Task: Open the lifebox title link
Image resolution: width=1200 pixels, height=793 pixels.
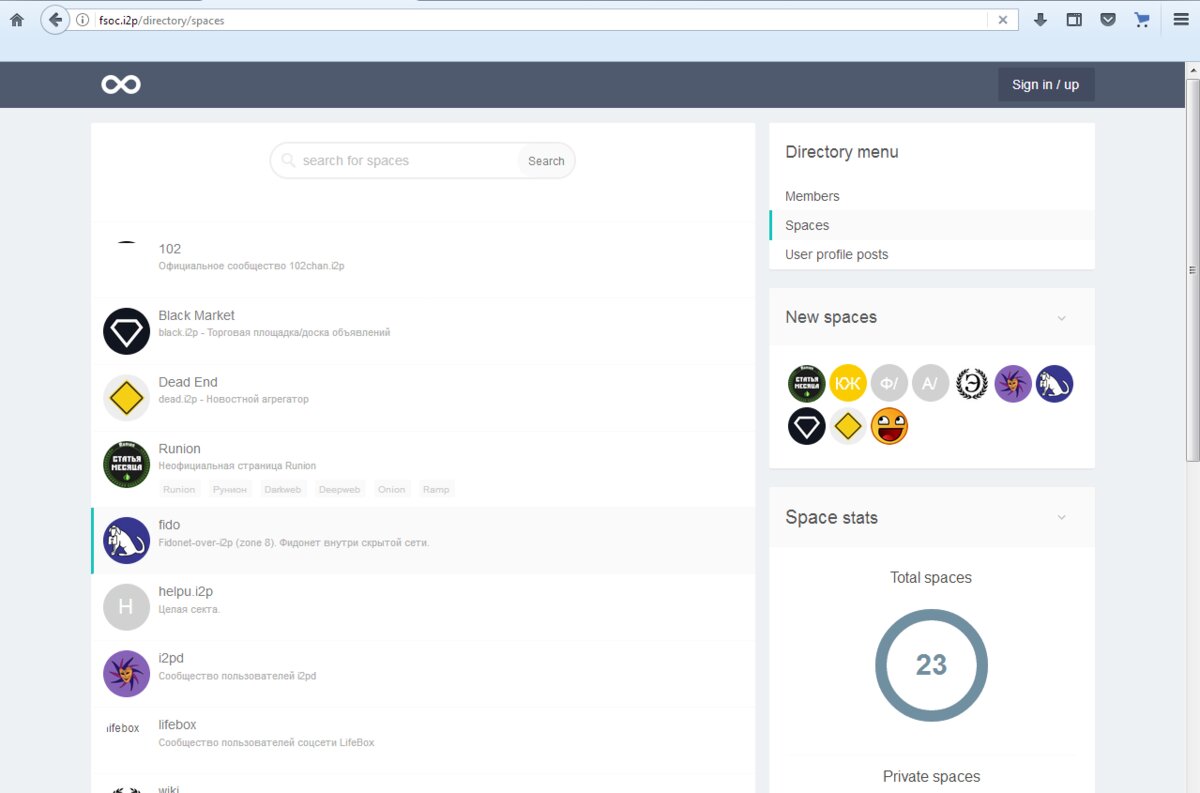Action: pos(178,724)
